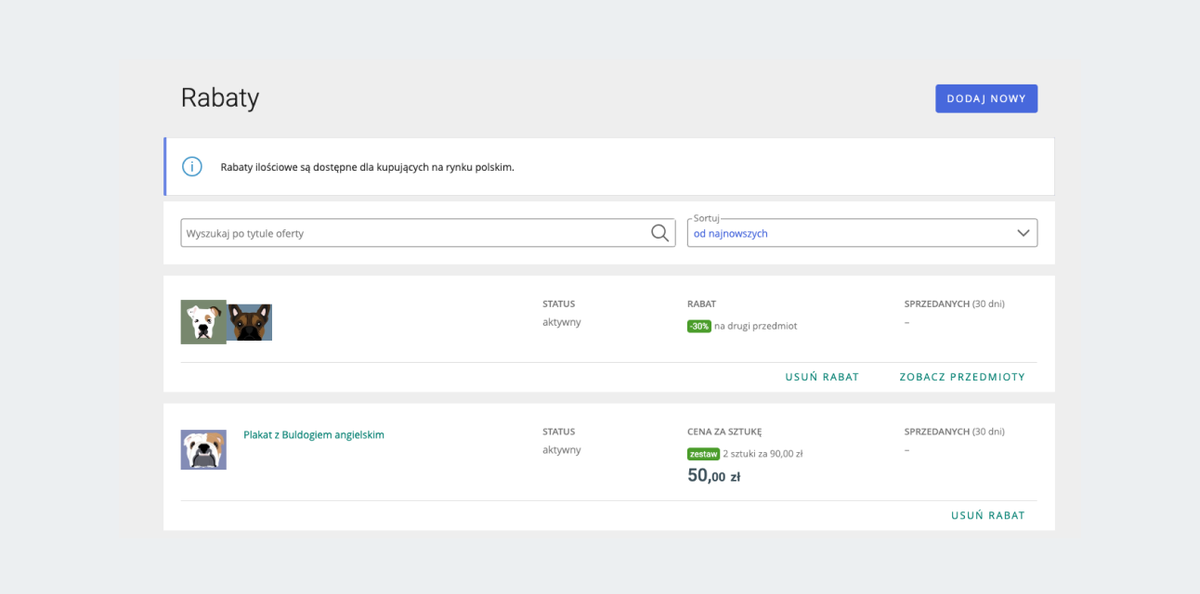Open the Sortuj 'od najnowszych' dropdown

click(x=850, y=233)
